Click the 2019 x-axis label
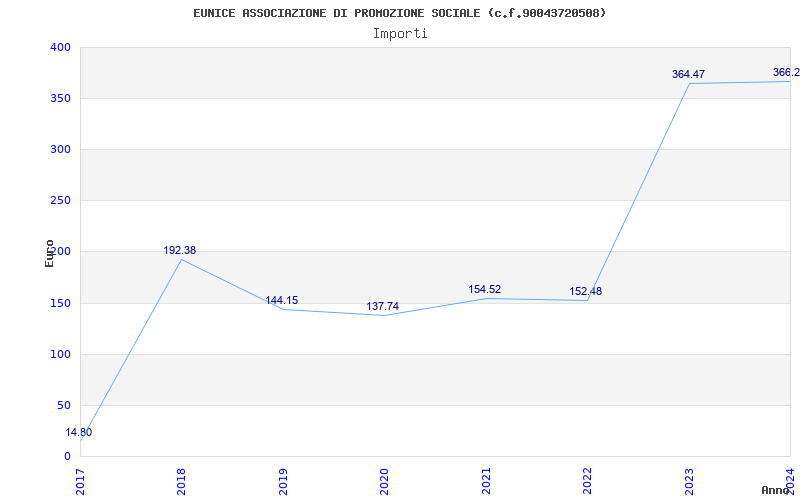This screenshot has height=500, width=800. [x=283, y=481]
